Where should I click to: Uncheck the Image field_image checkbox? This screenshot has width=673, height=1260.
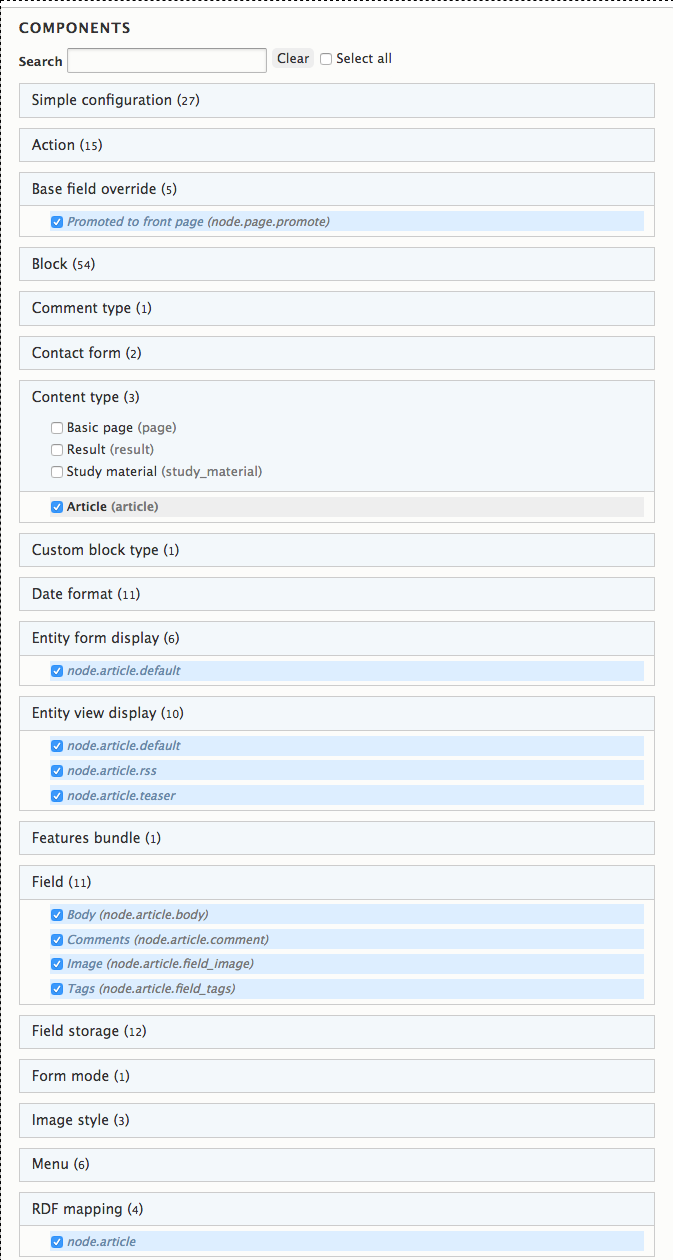pyautogui.click(x=57, y=964)
